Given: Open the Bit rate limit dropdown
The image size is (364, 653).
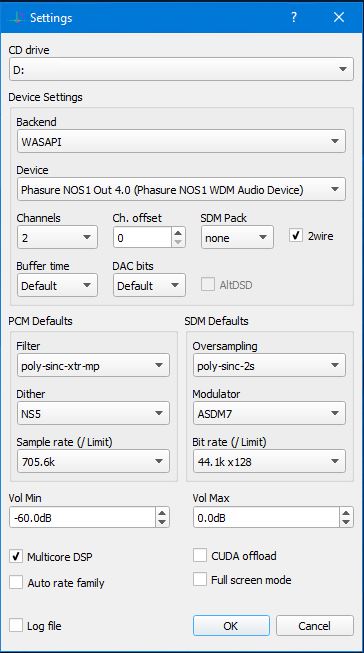Looking at the screenshot, I should [269, 461].
